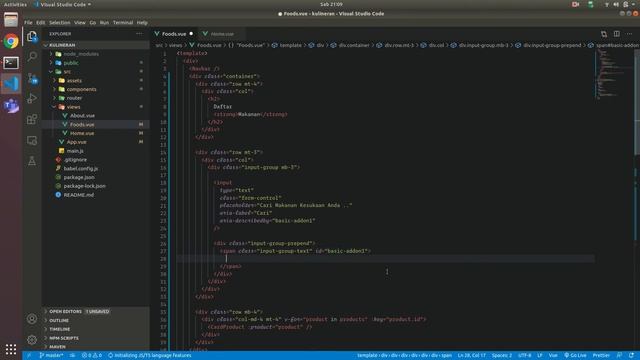Launch Google Chrome from the dock
This screenshot has width=640, height=360.
click(11, 41)
